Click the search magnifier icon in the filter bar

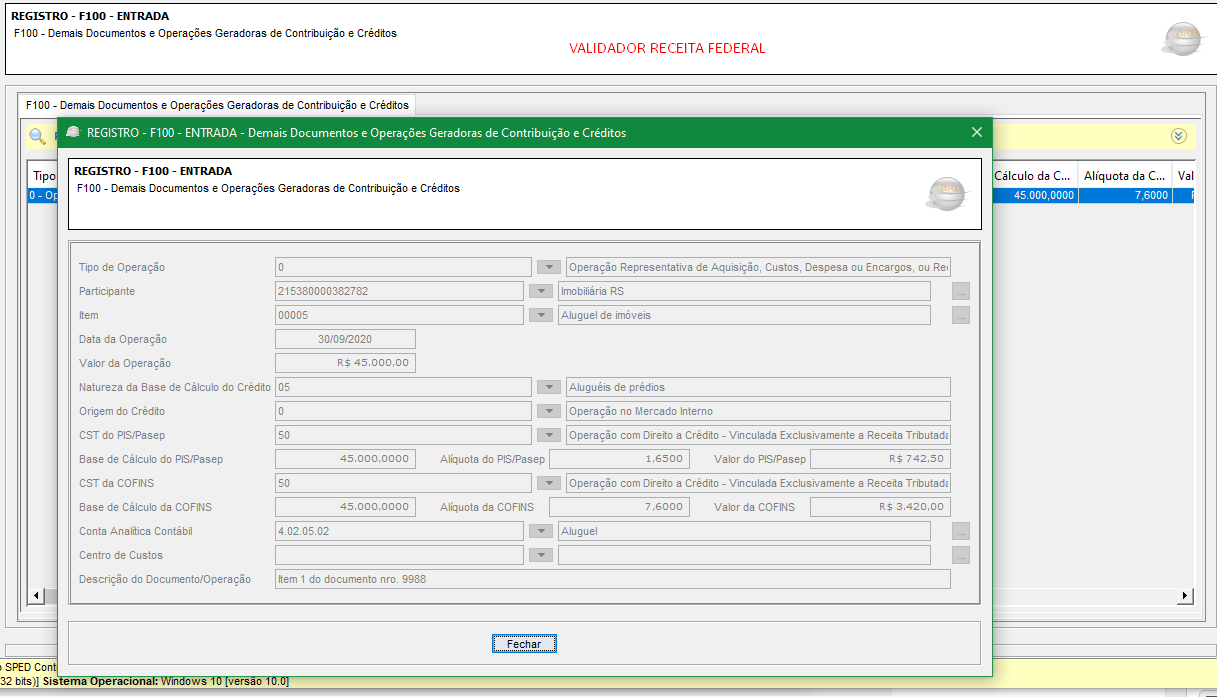[x=37, y=136]
